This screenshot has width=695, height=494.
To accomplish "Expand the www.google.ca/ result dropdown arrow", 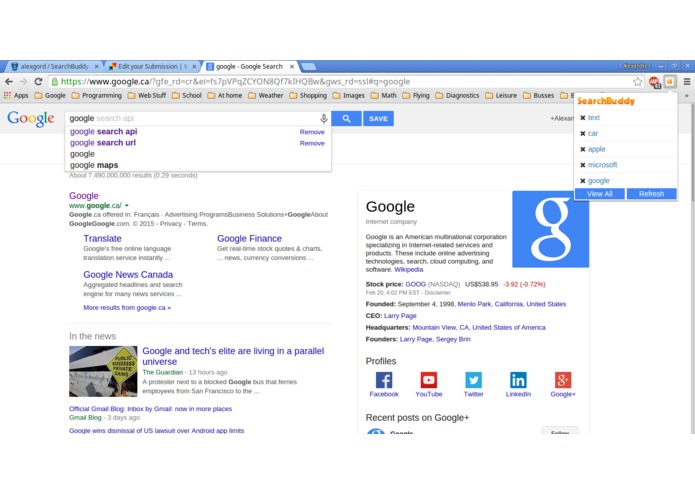I will click(127, 206).
